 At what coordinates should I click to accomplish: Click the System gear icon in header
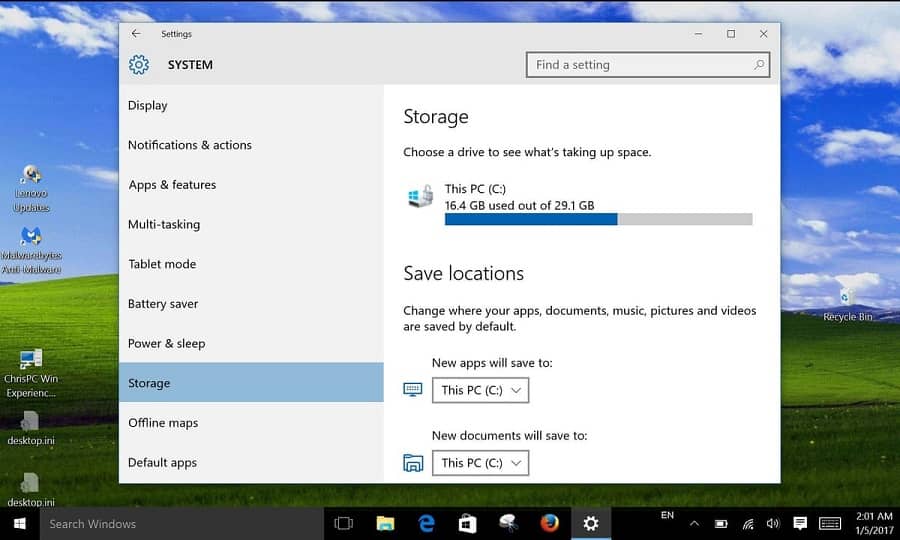[139, 65]
